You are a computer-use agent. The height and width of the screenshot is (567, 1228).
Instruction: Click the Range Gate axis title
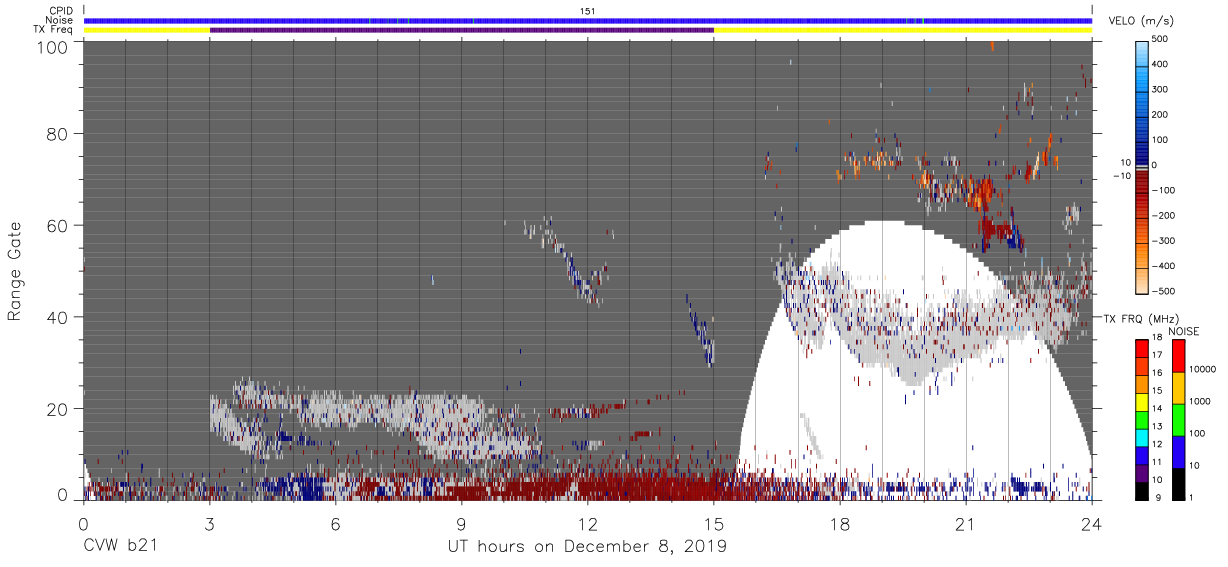[x=15, y=270]
